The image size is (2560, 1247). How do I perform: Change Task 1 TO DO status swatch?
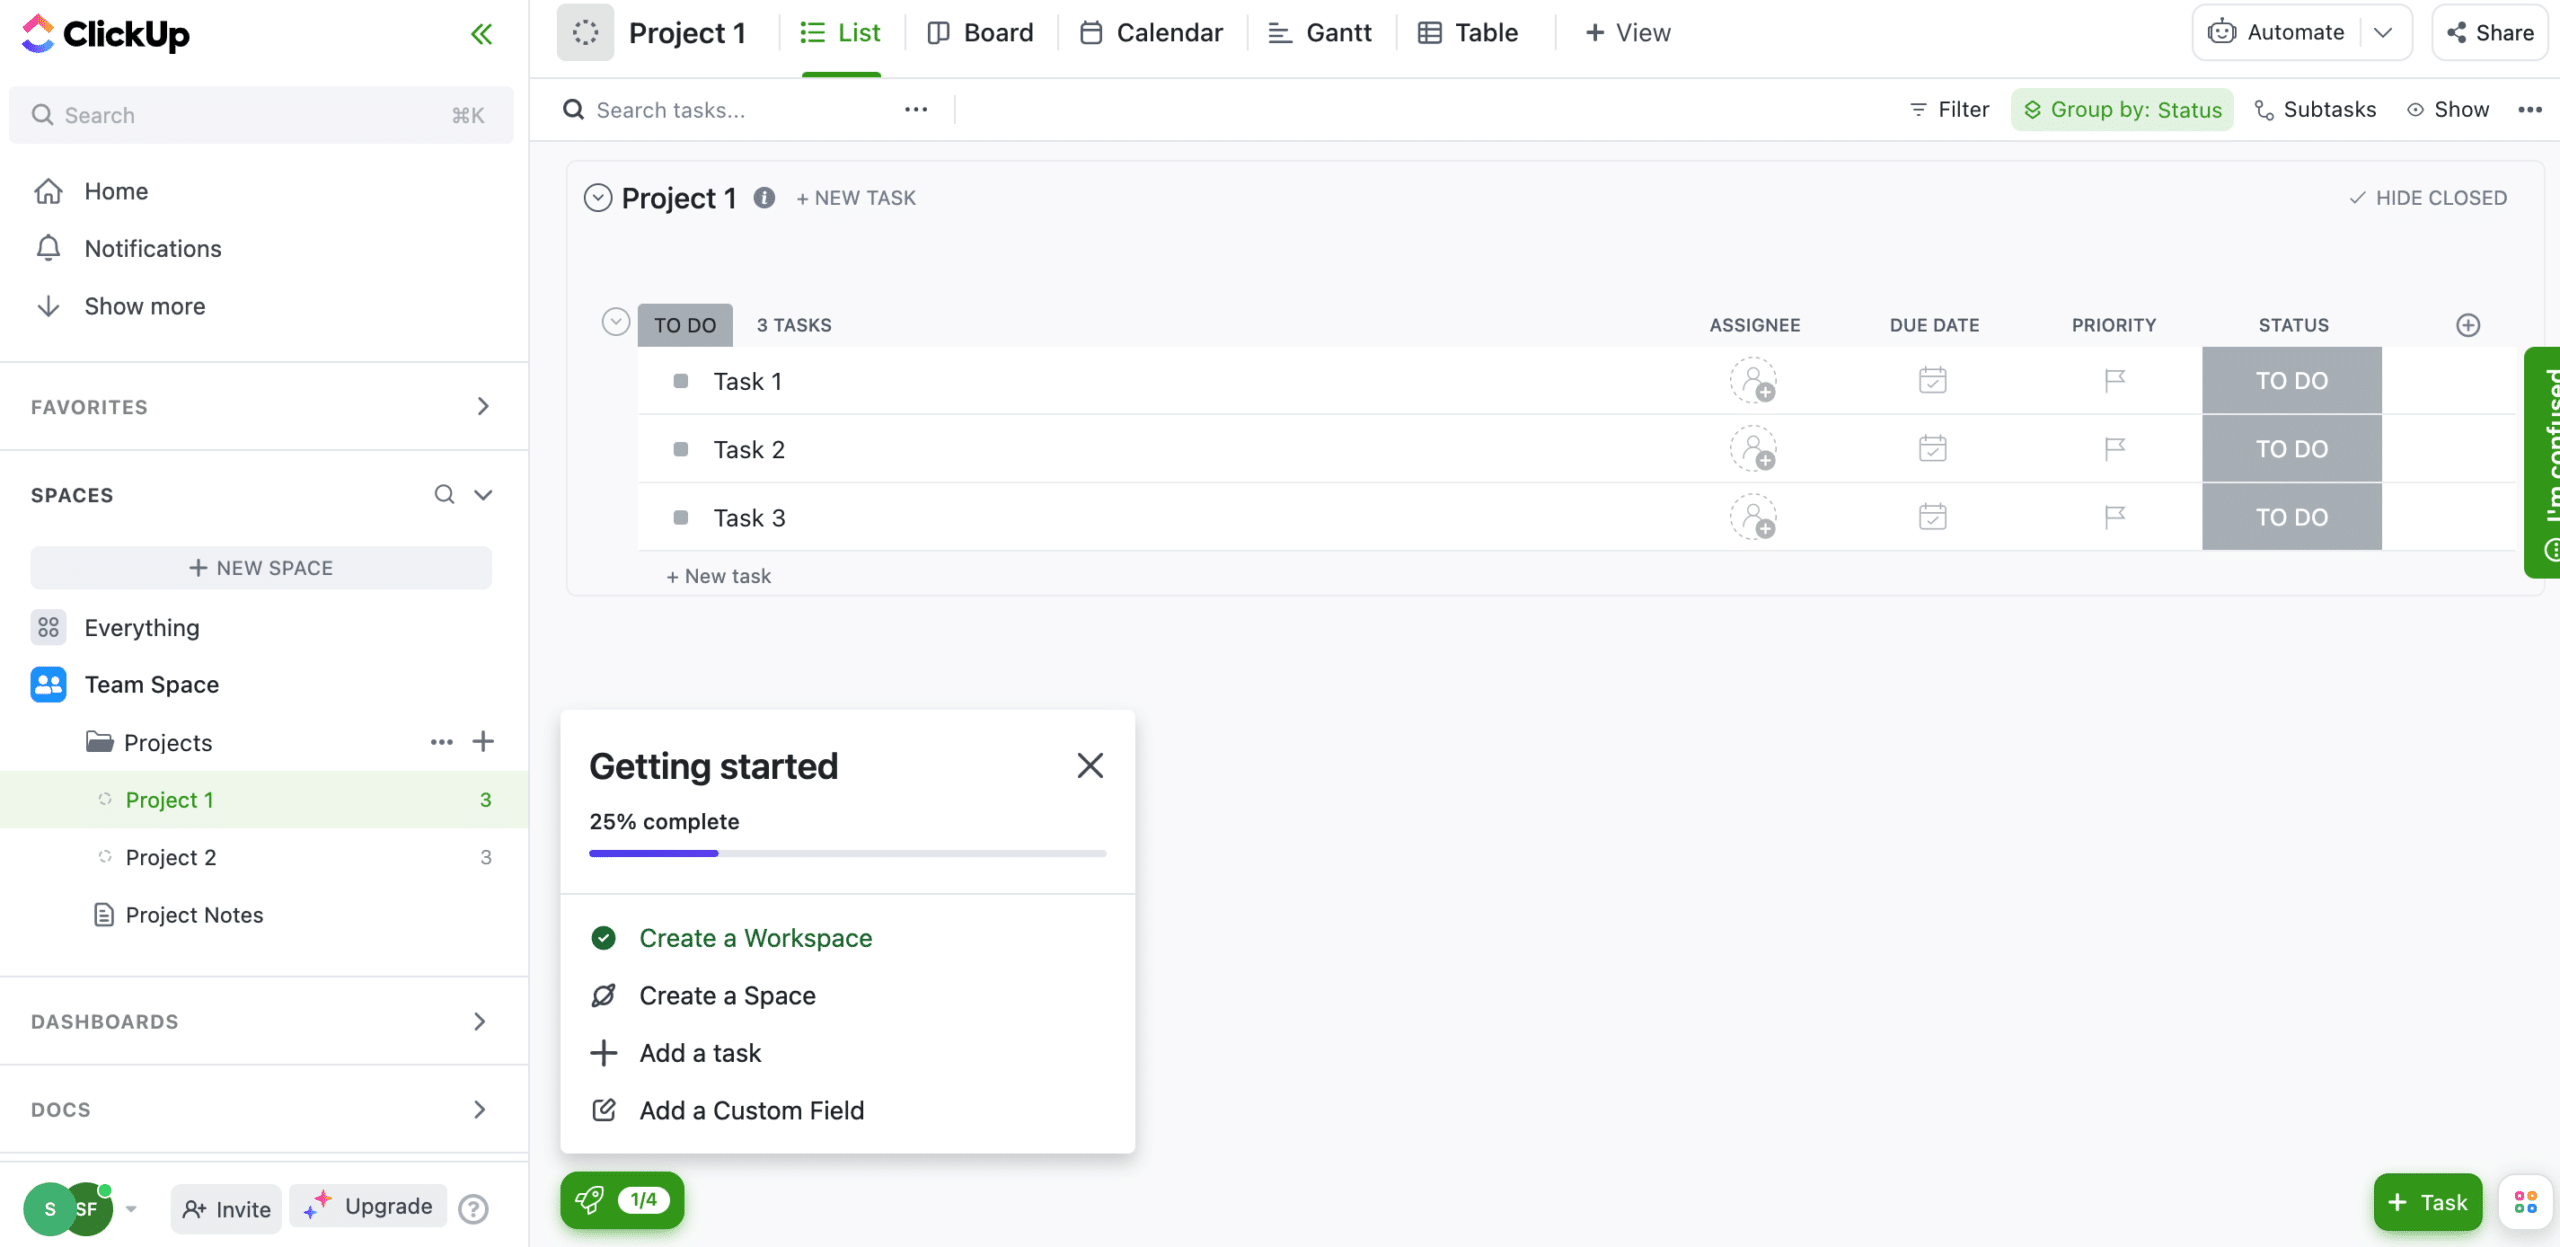coord(2291,381)
